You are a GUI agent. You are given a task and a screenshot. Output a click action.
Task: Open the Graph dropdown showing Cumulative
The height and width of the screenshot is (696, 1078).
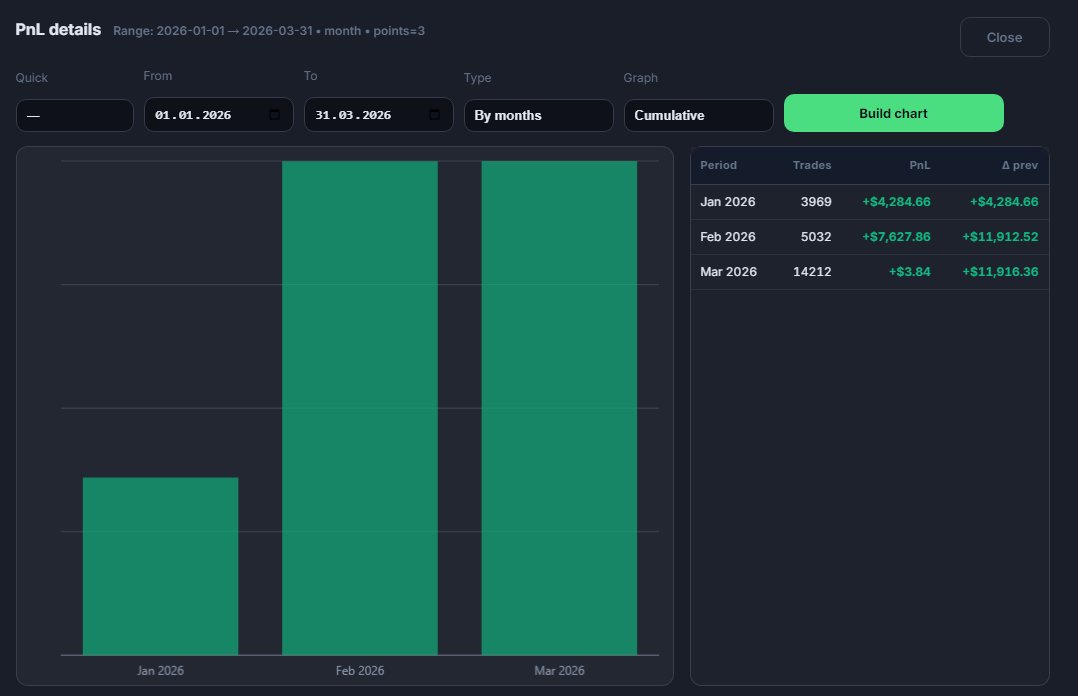click(x=698, y=116)
